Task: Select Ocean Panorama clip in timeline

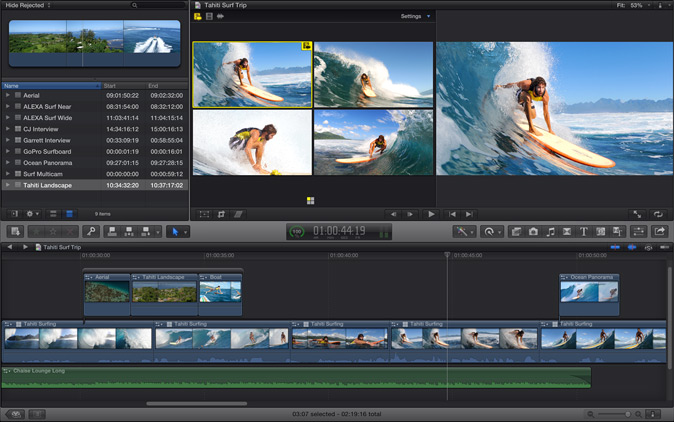Action: click(x=589, y=292)
